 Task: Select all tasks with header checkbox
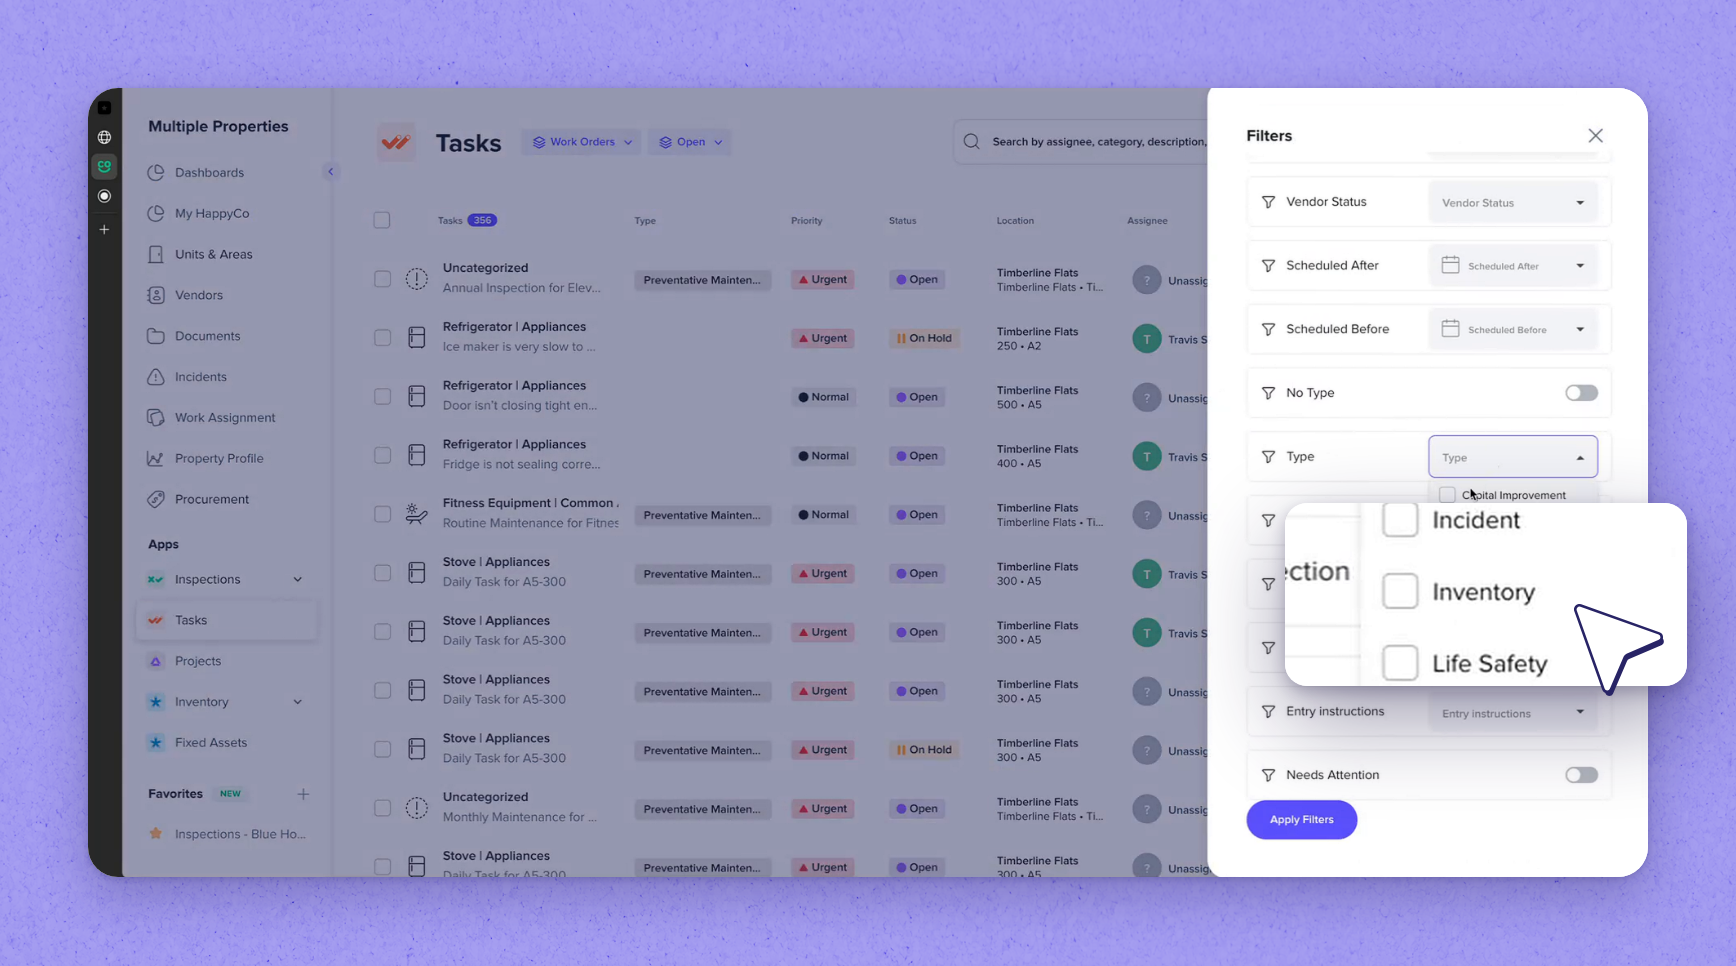[382, 220]
